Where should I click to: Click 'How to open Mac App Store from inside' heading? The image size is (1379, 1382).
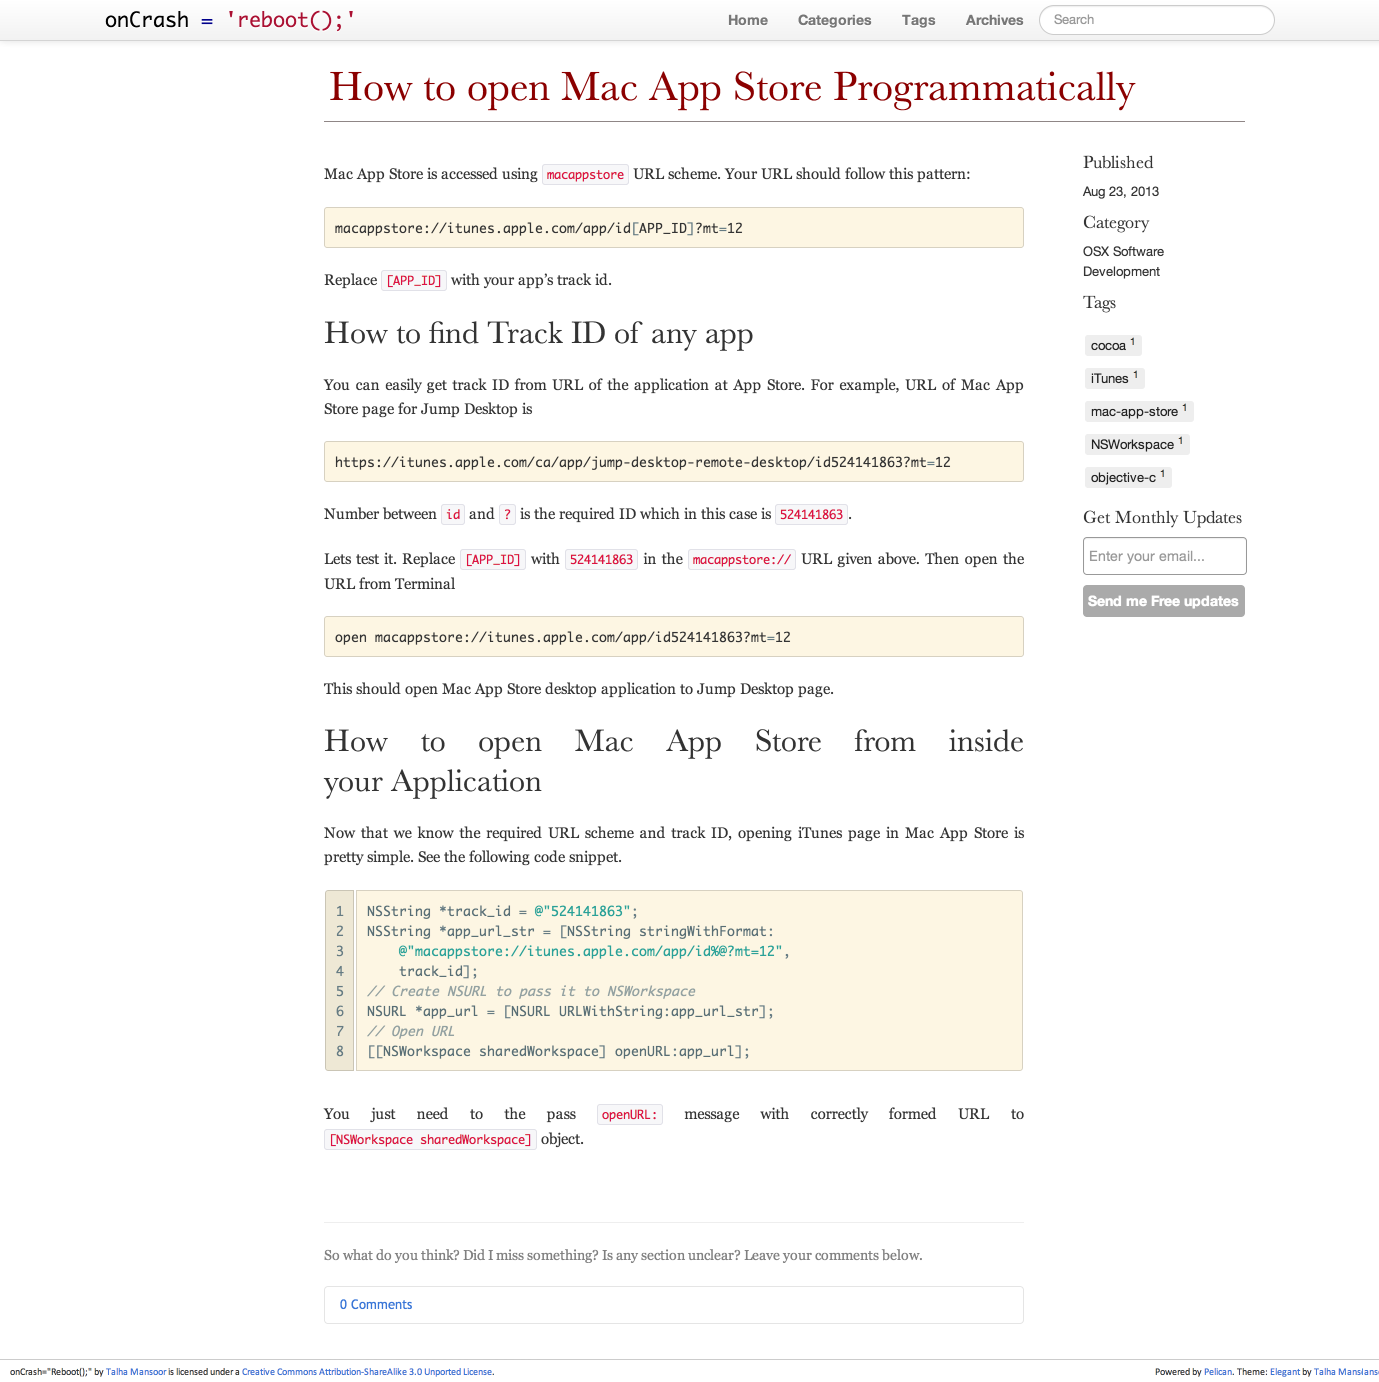(x=673, y=761)
